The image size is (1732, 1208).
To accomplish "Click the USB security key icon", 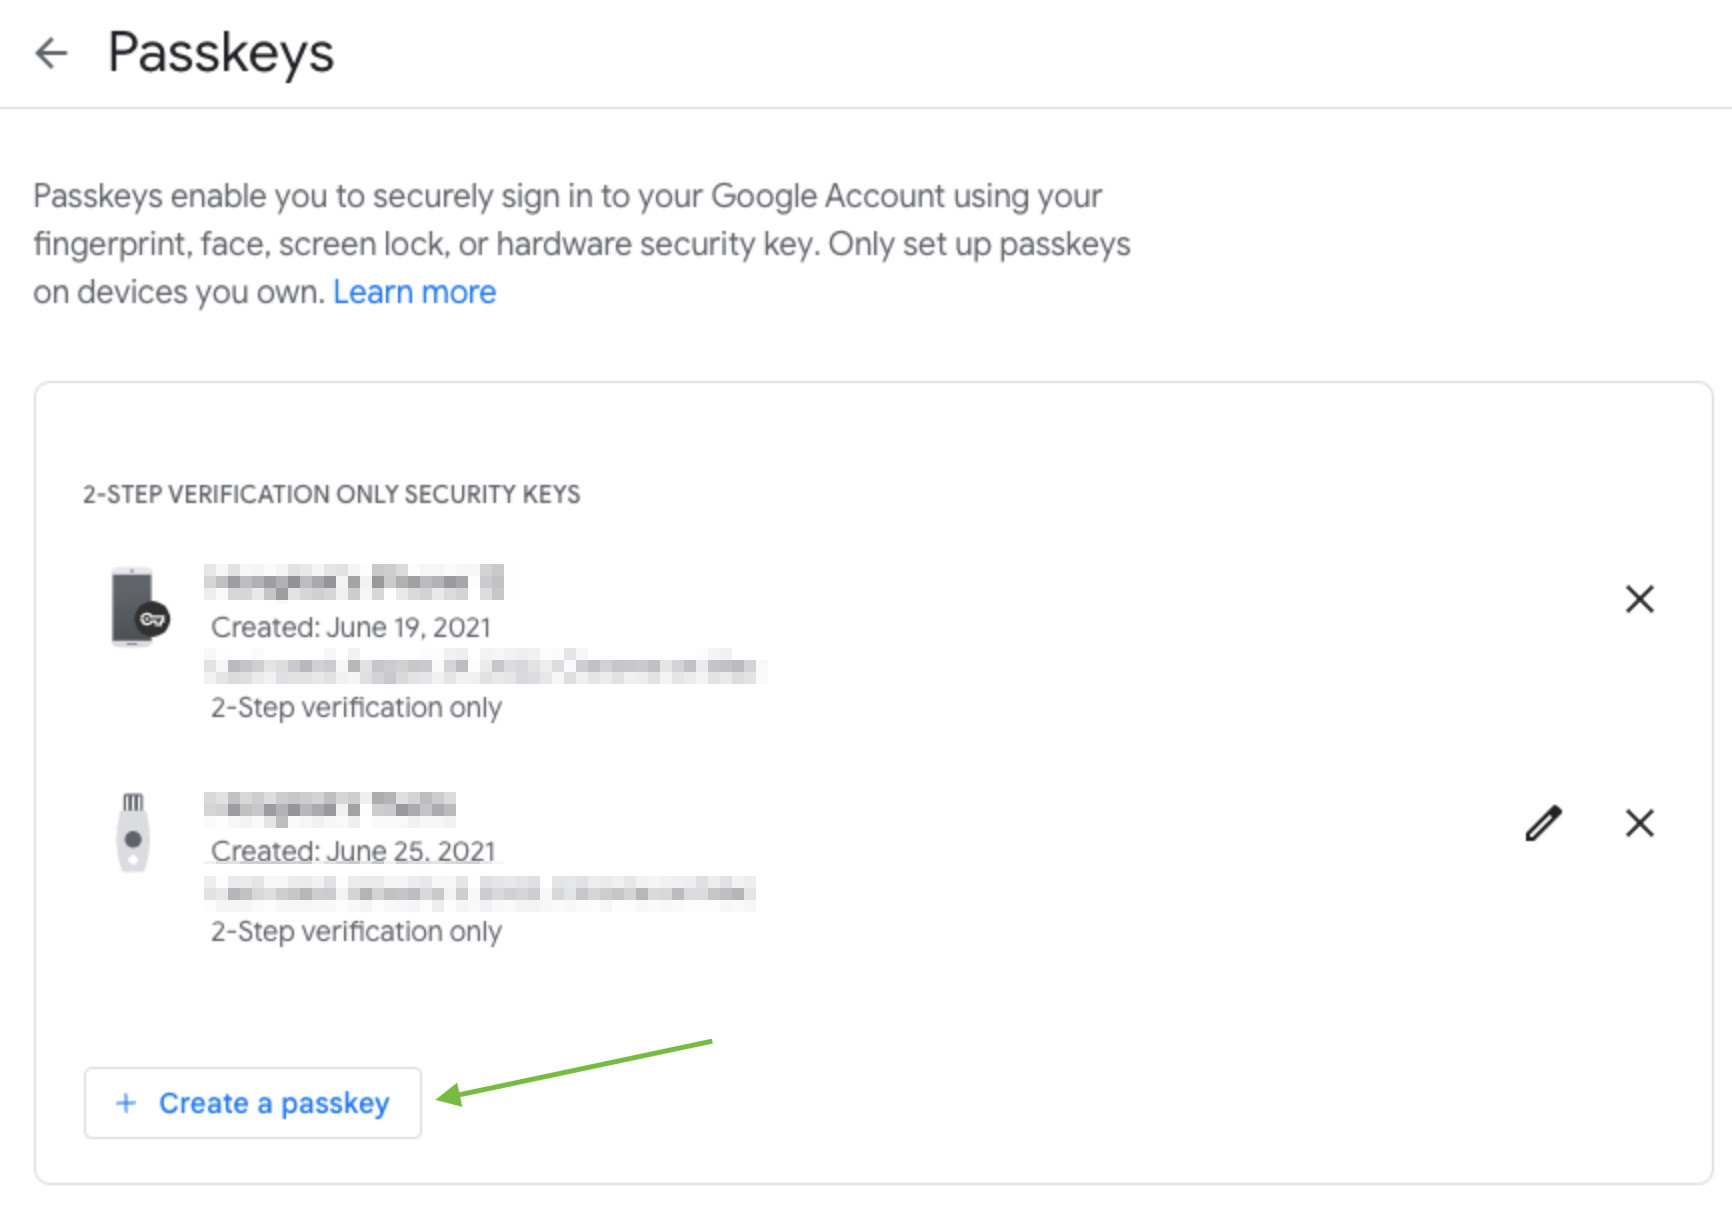I will [x=133, y=832].
